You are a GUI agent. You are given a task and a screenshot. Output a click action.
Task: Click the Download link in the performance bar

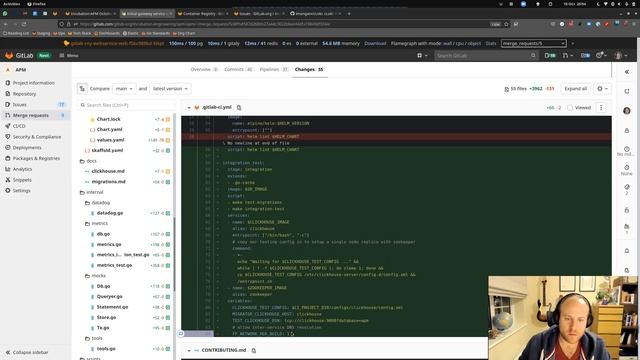coord(375,43)
